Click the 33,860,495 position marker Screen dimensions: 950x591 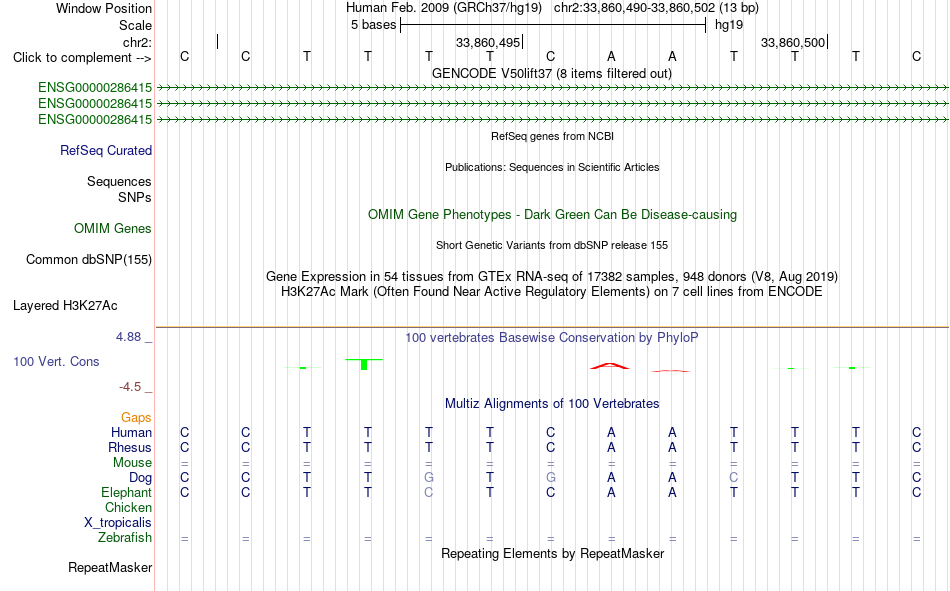point(488,42)
